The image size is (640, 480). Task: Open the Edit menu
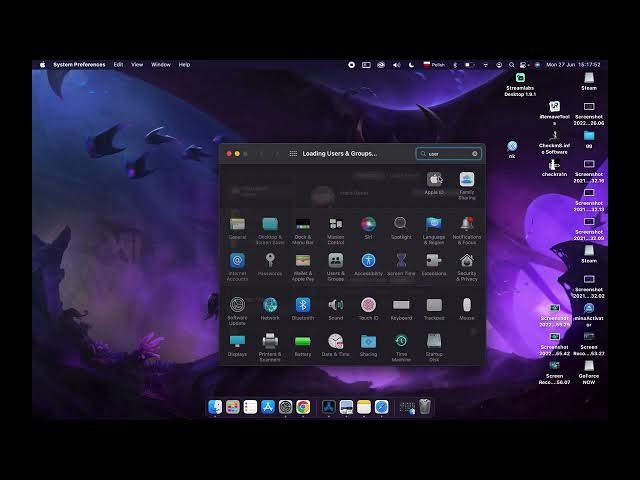(118, 64)
